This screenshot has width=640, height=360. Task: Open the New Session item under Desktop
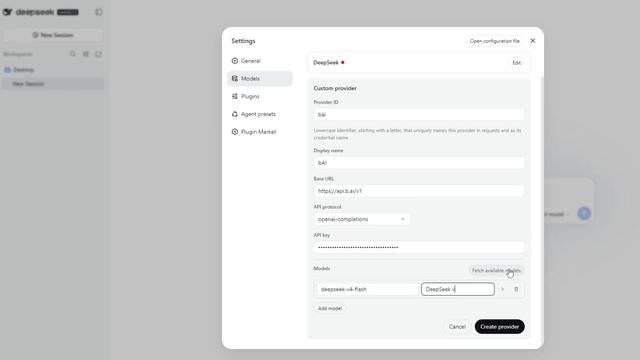click(x=53, y=84)
